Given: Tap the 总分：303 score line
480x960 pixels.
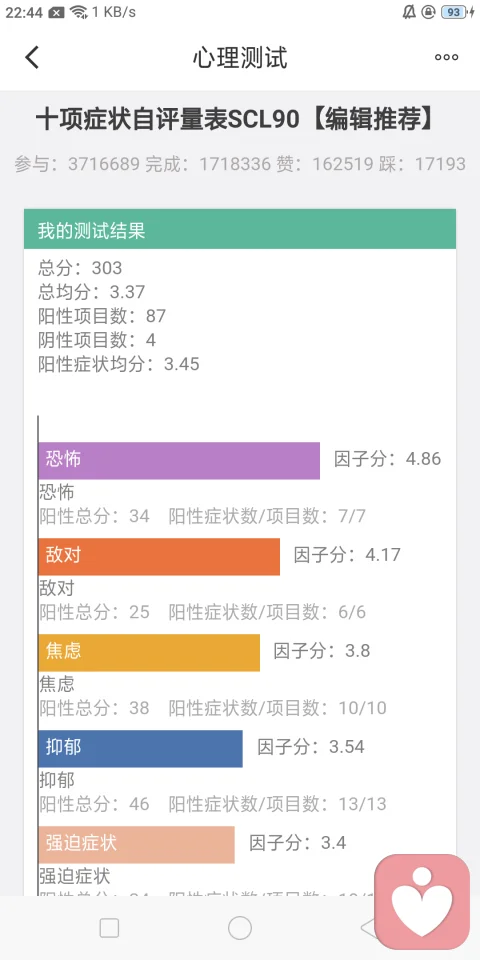Looking at the screenshot, I should pos(80,268).
